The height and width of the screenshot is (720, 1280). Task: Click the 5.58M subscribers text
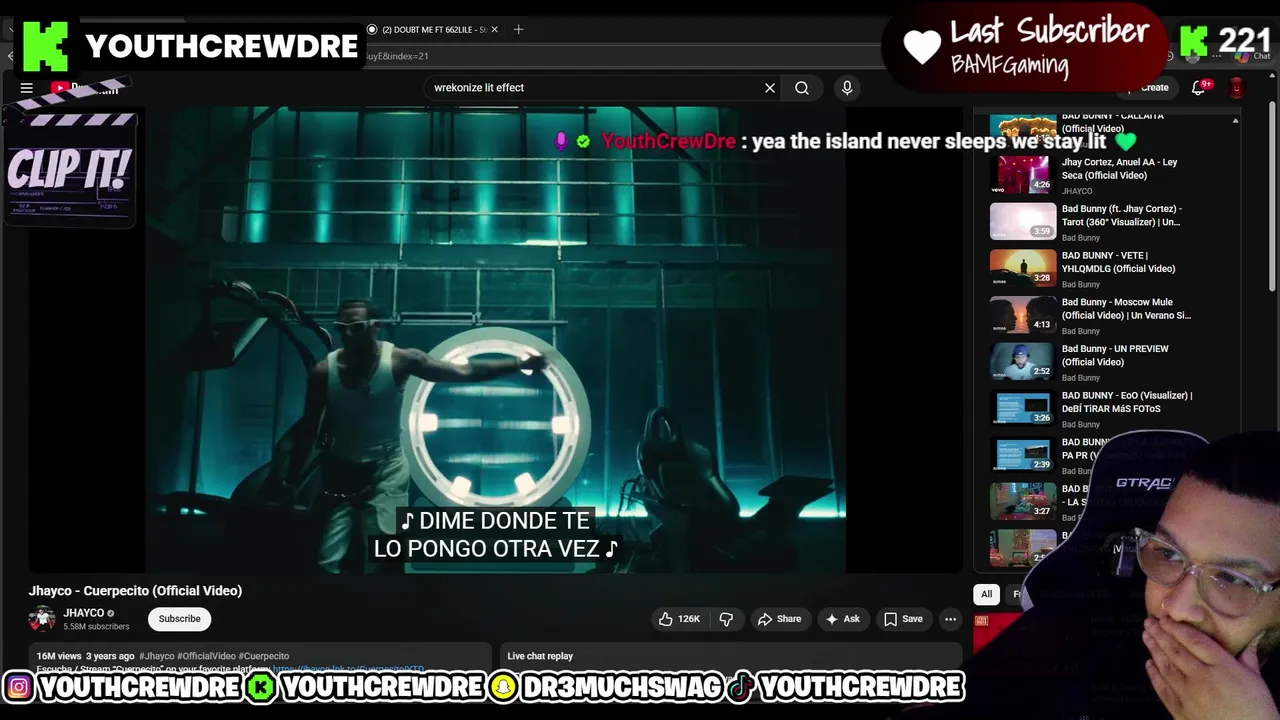pyautogui.click(x=96, y=627)
